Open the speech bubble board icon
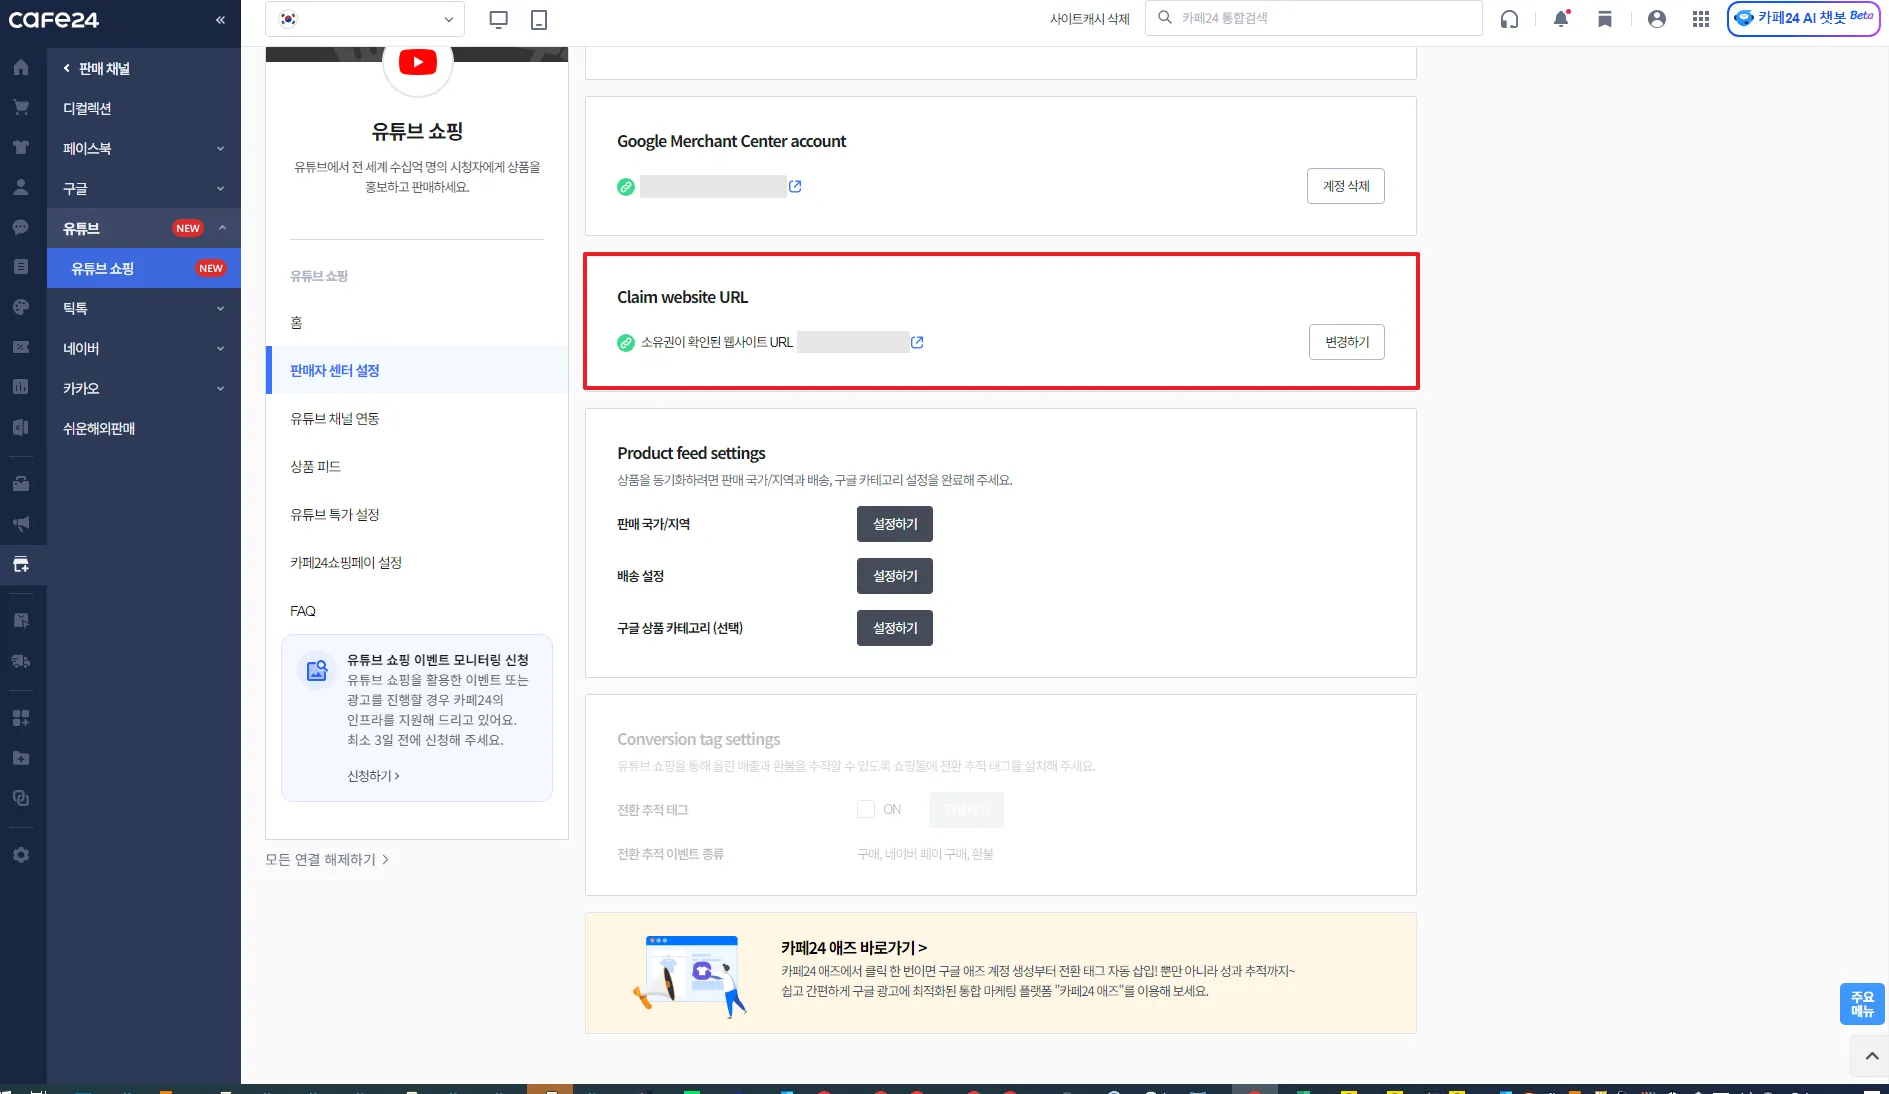Screen dimensions: 1889x1094 [x=21, y=227]
